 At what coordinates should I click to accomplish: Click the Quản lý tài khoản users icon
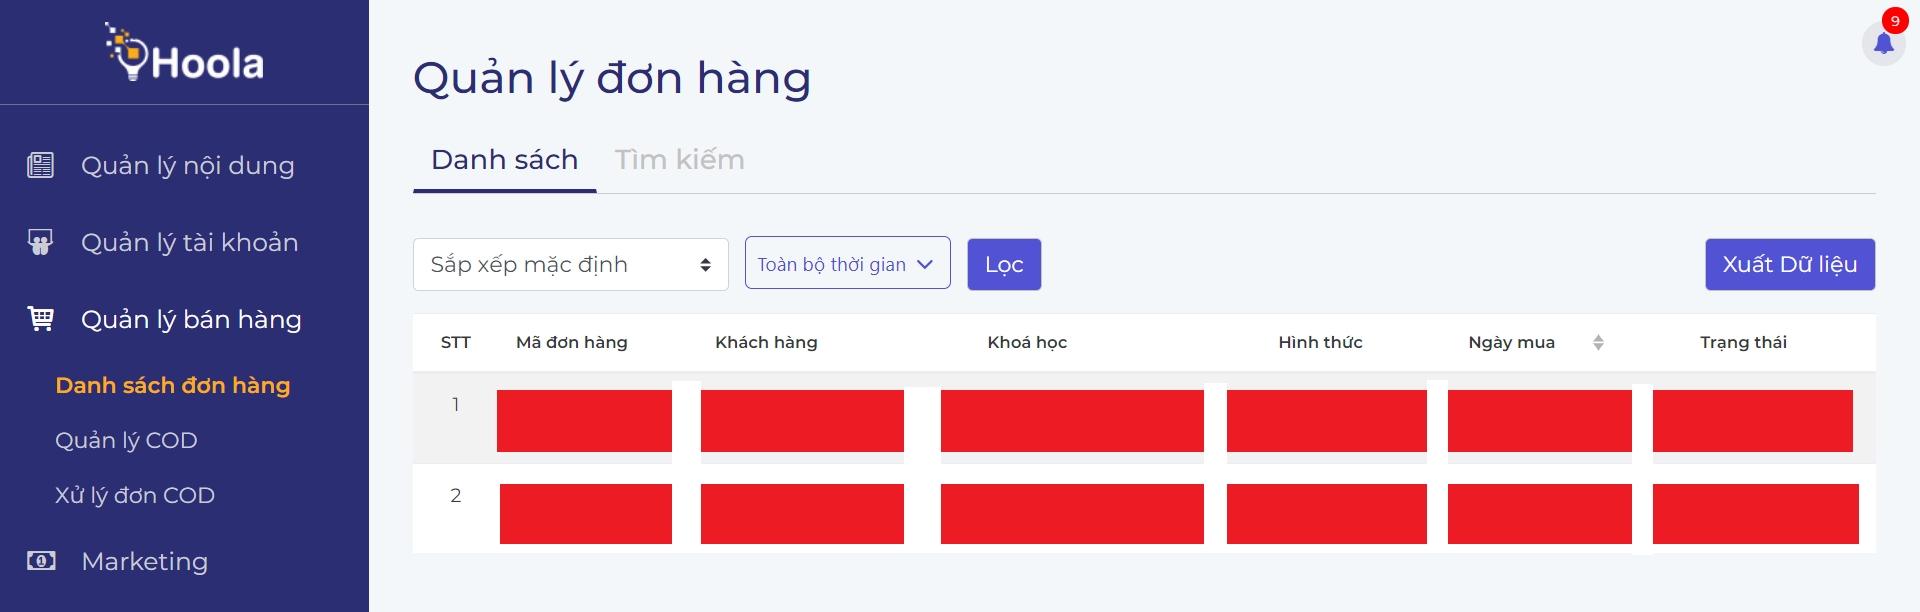(x=41, y=242)
